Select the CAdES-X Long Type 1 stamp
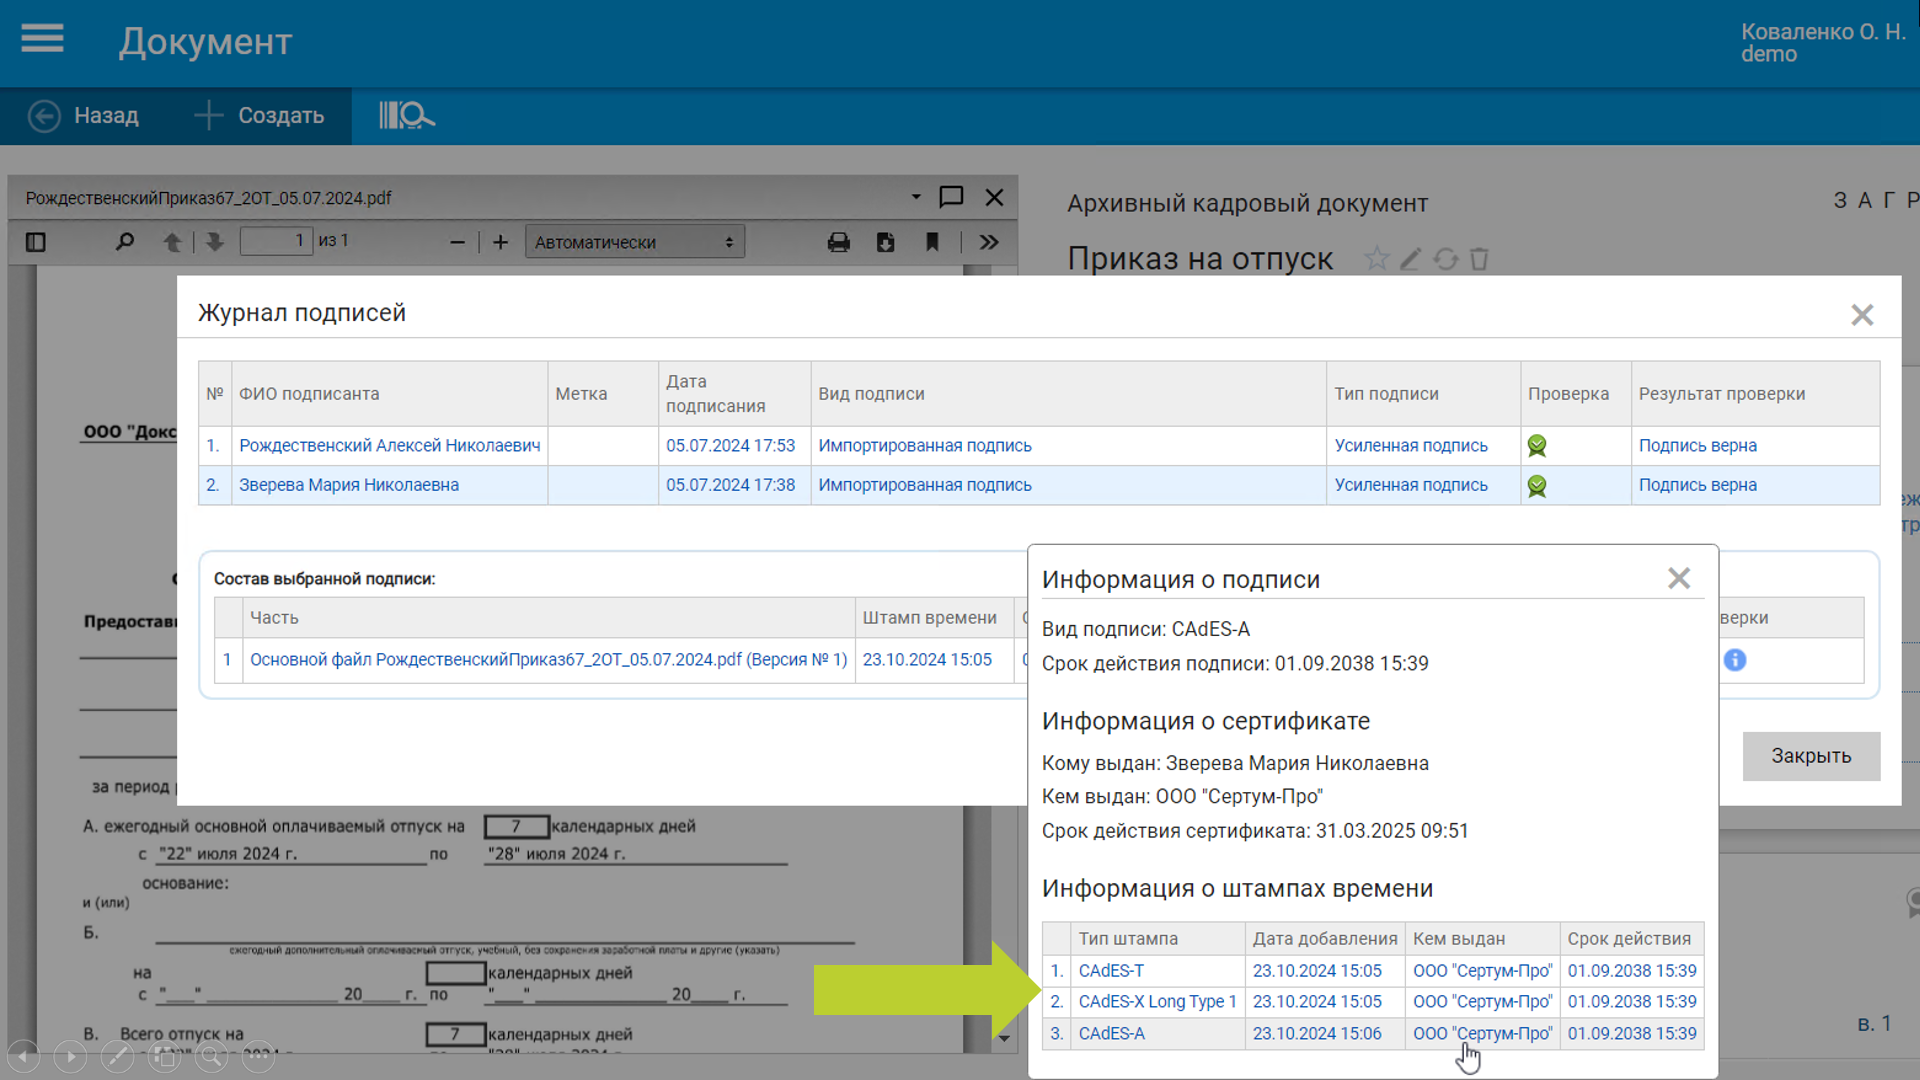 tap(1157, 1002)
